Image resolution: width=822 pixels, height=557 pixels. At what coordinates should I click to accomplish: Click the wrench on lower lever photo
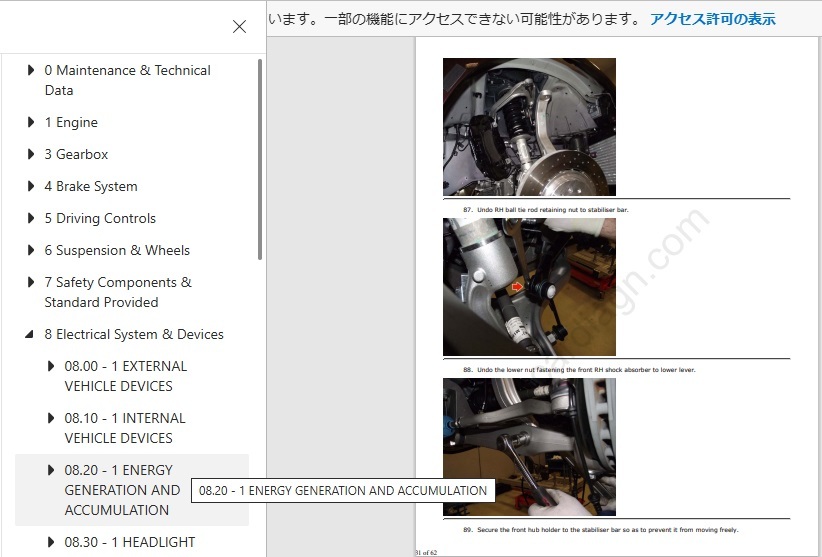coord(529,447)
